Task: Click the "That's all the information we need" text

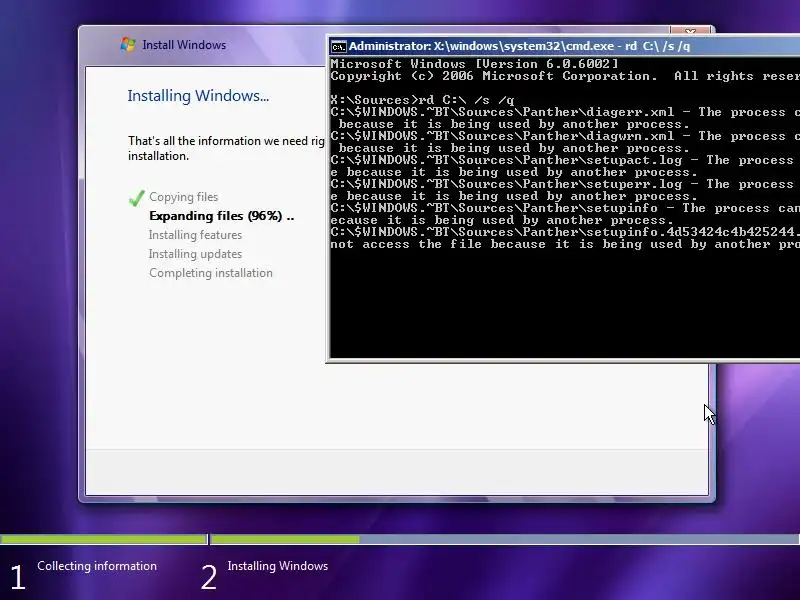Action: [226, 148]
